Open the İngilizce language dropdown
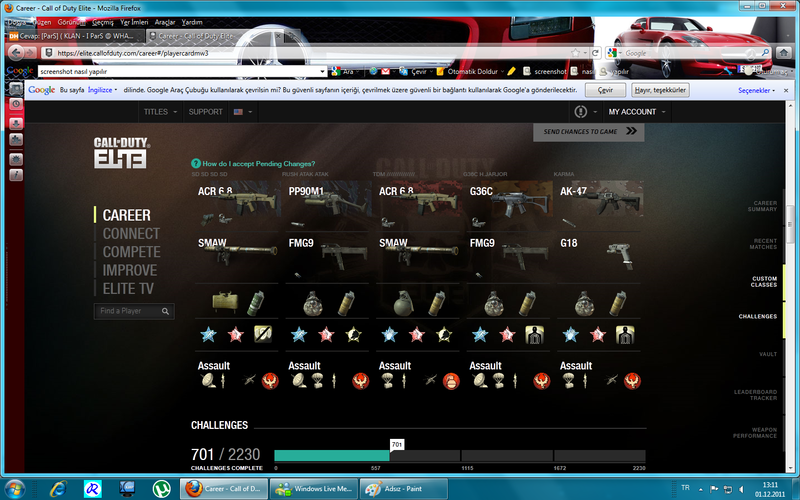This screenshot has width=800, height=500. pos(102,90)
